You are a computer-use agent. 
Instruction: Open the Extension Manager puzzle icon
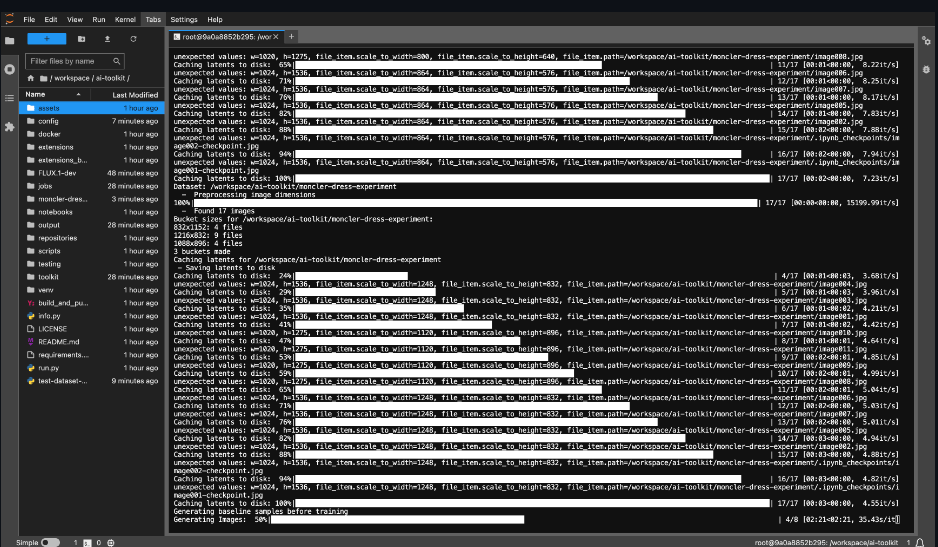tap(10, 126)
